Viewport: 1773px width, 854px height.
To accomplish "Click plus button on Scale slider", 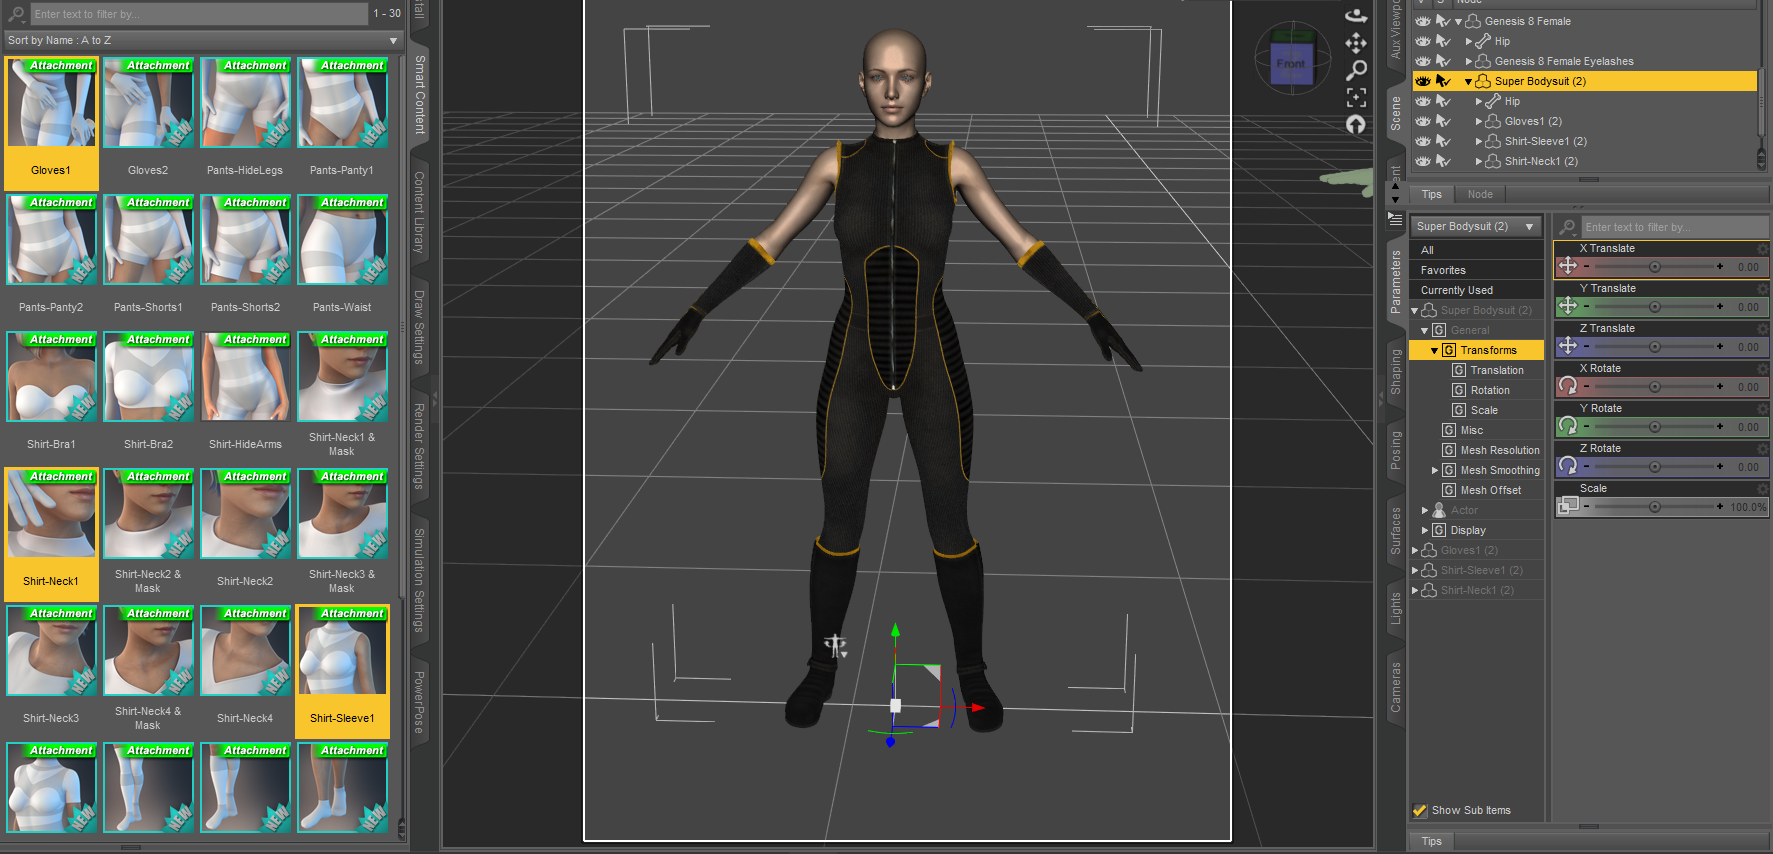I will tap(1720, 507).
